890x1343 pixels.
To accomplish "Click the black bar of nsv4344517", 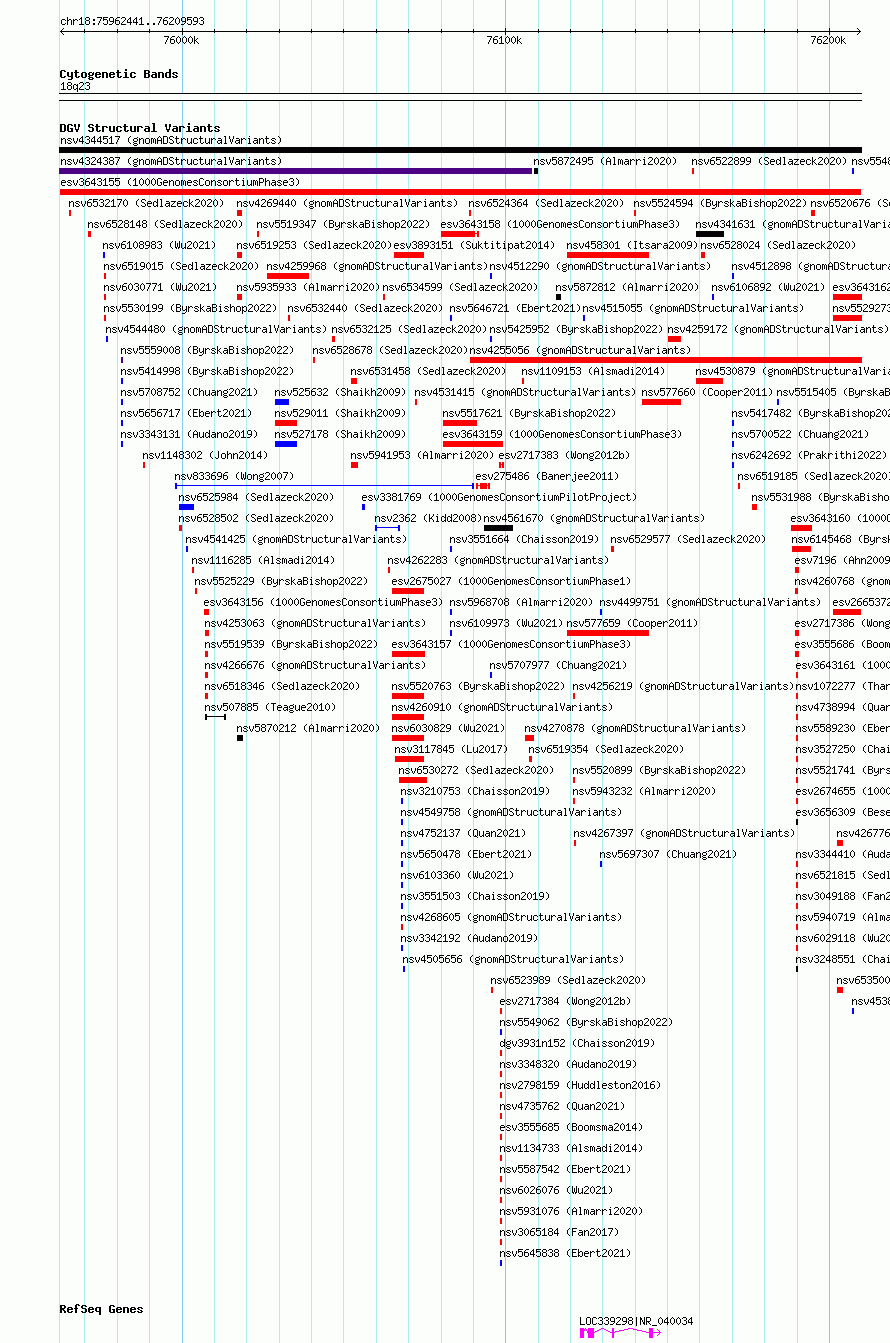I will [460, 150].
